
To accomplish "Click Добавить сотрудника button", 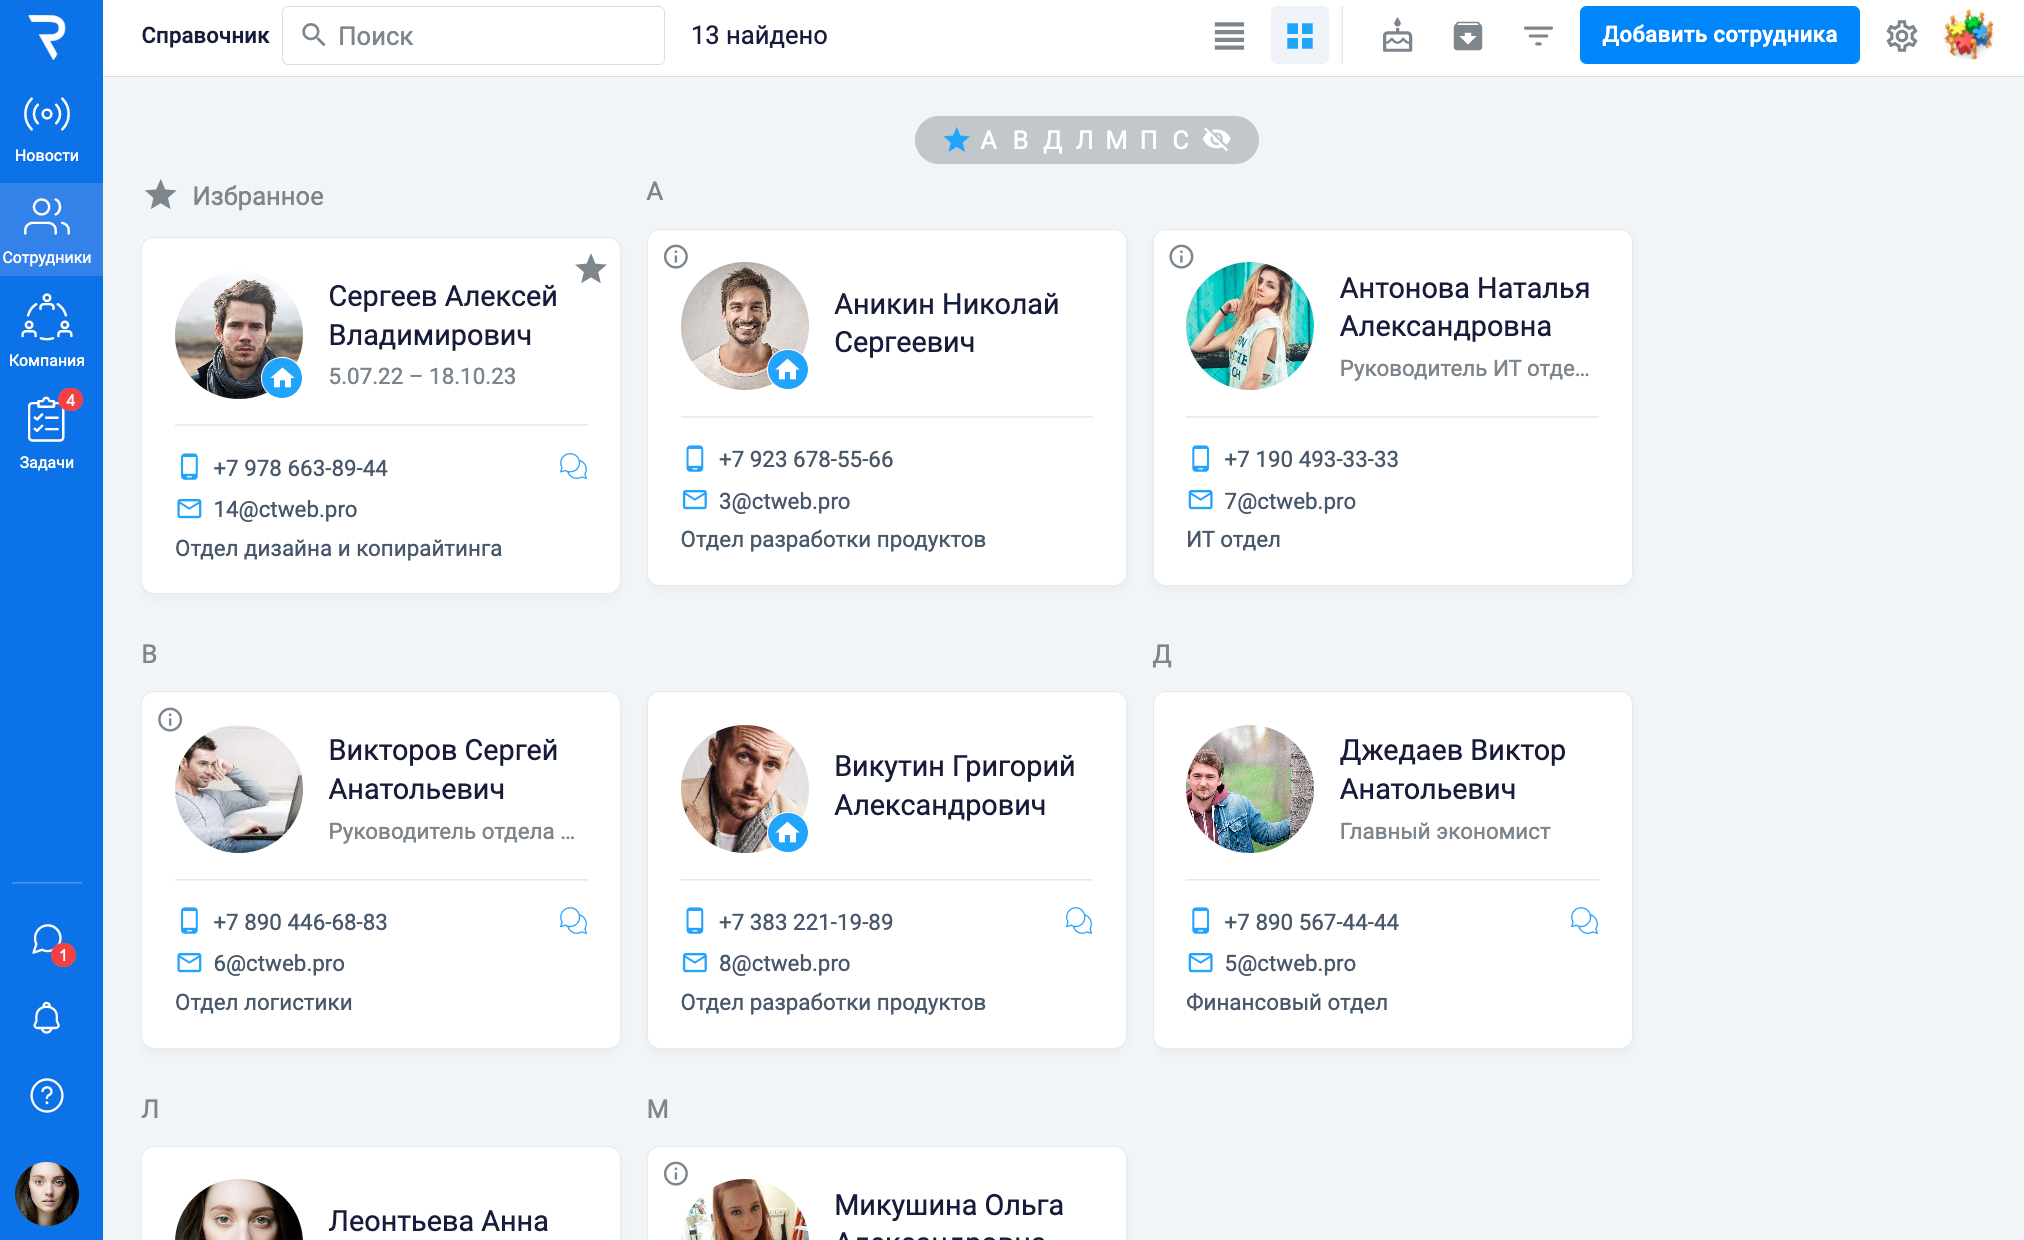I will (x=1719, y=35).
